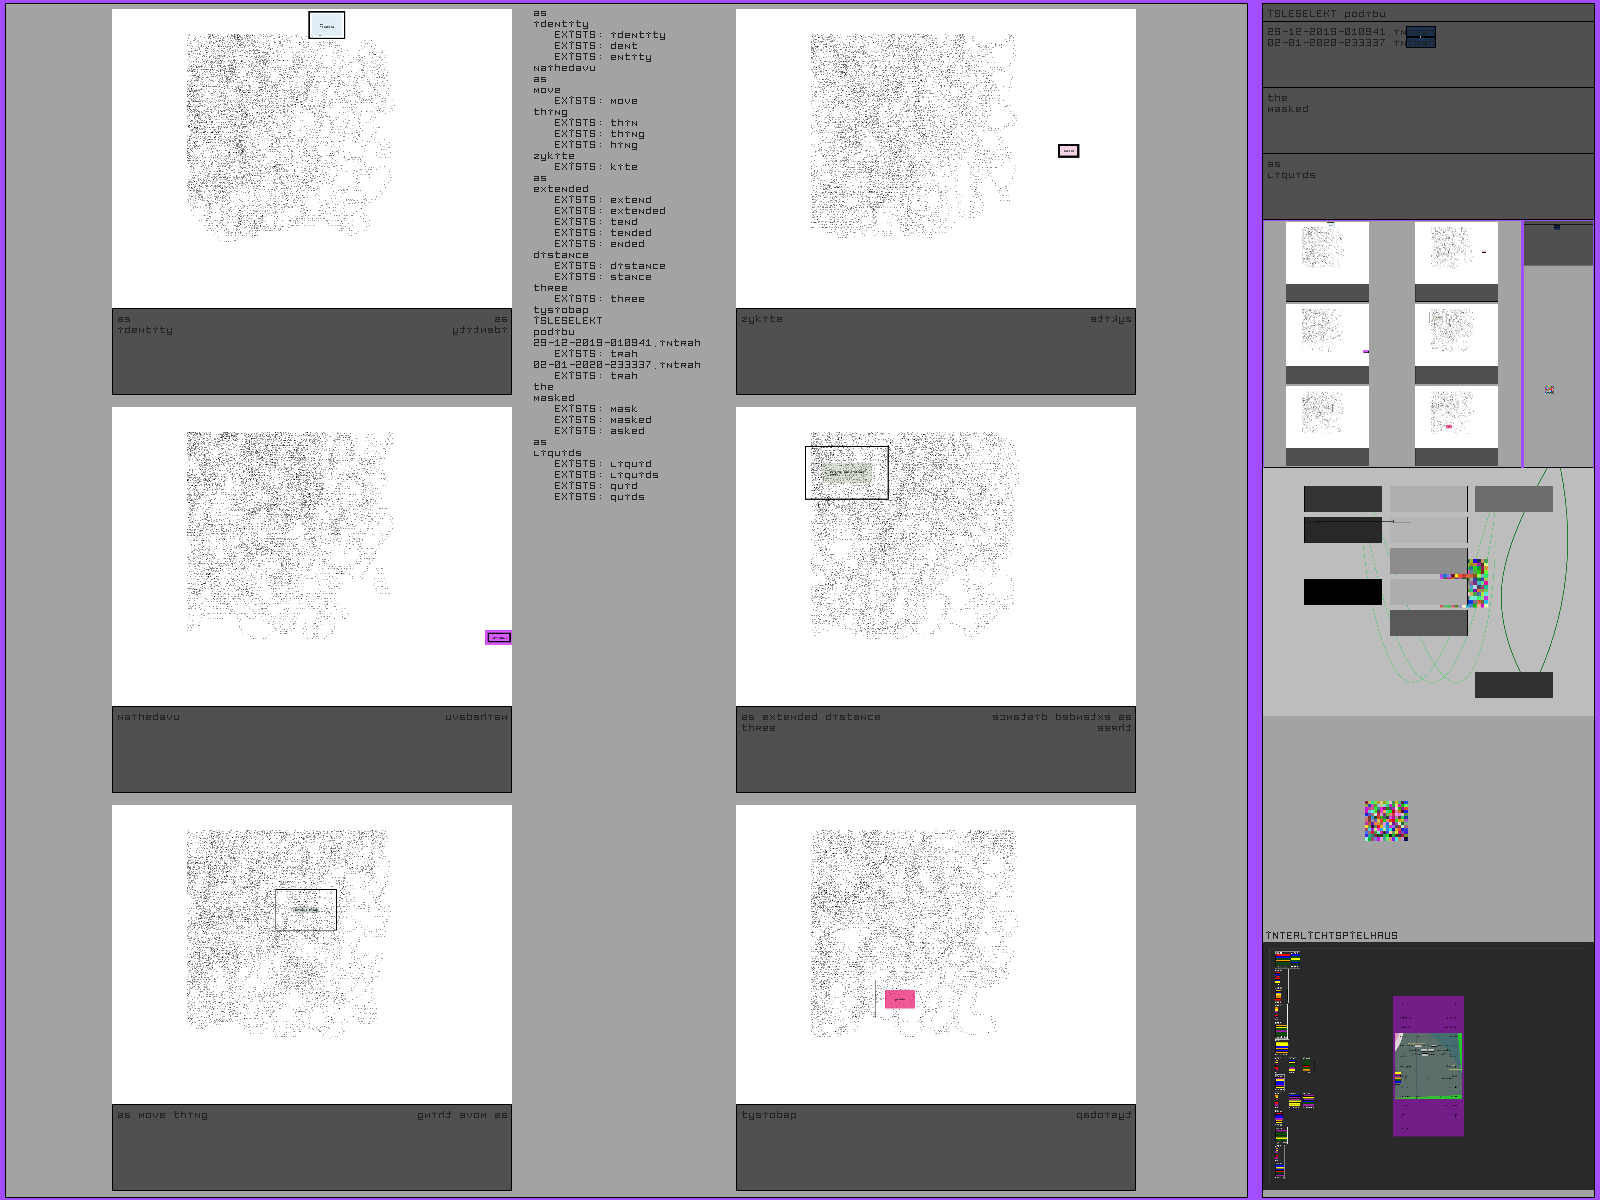Click the multicolor pixel block beside the gray bars
Image resolution: width=1600 pixels, height=1200 pixels.
click(1477, 582)
